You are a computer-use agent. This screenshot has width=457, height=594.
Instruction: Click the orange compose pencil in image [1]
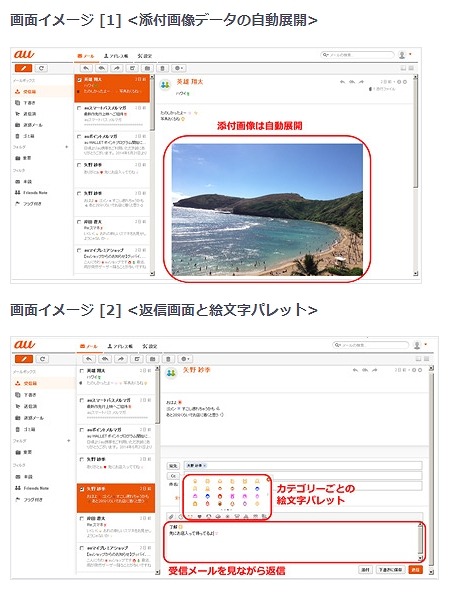click(23, 68)
